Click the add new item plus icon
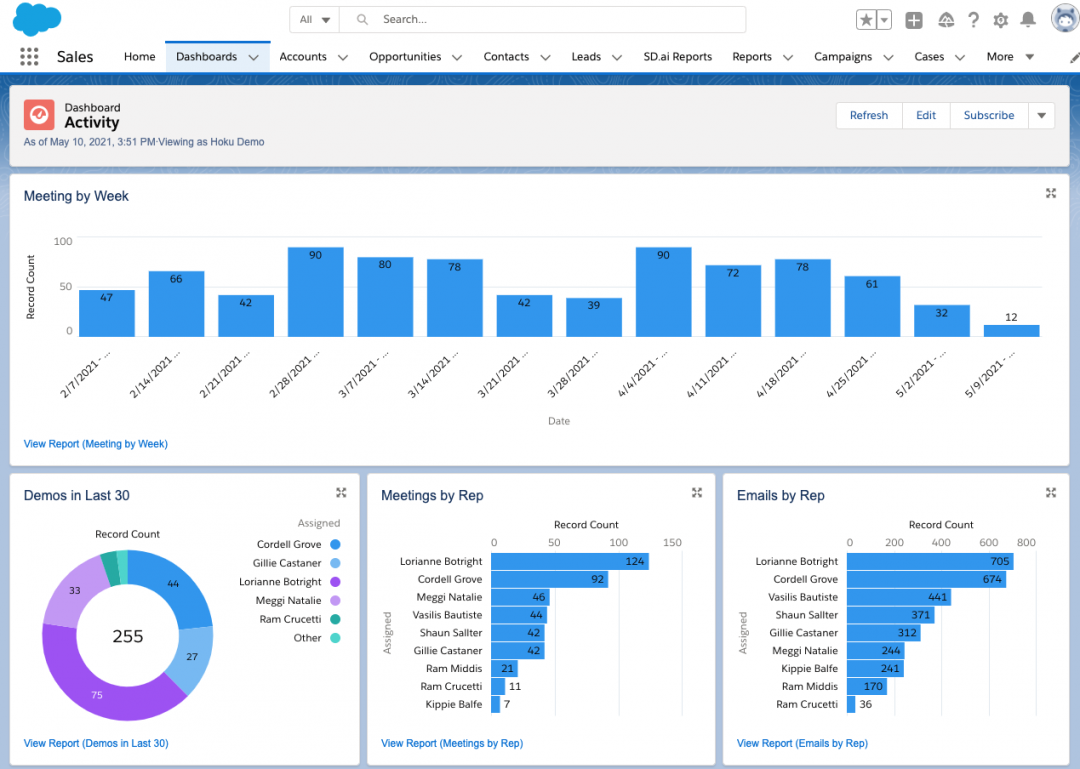 [x=914, y=19]
